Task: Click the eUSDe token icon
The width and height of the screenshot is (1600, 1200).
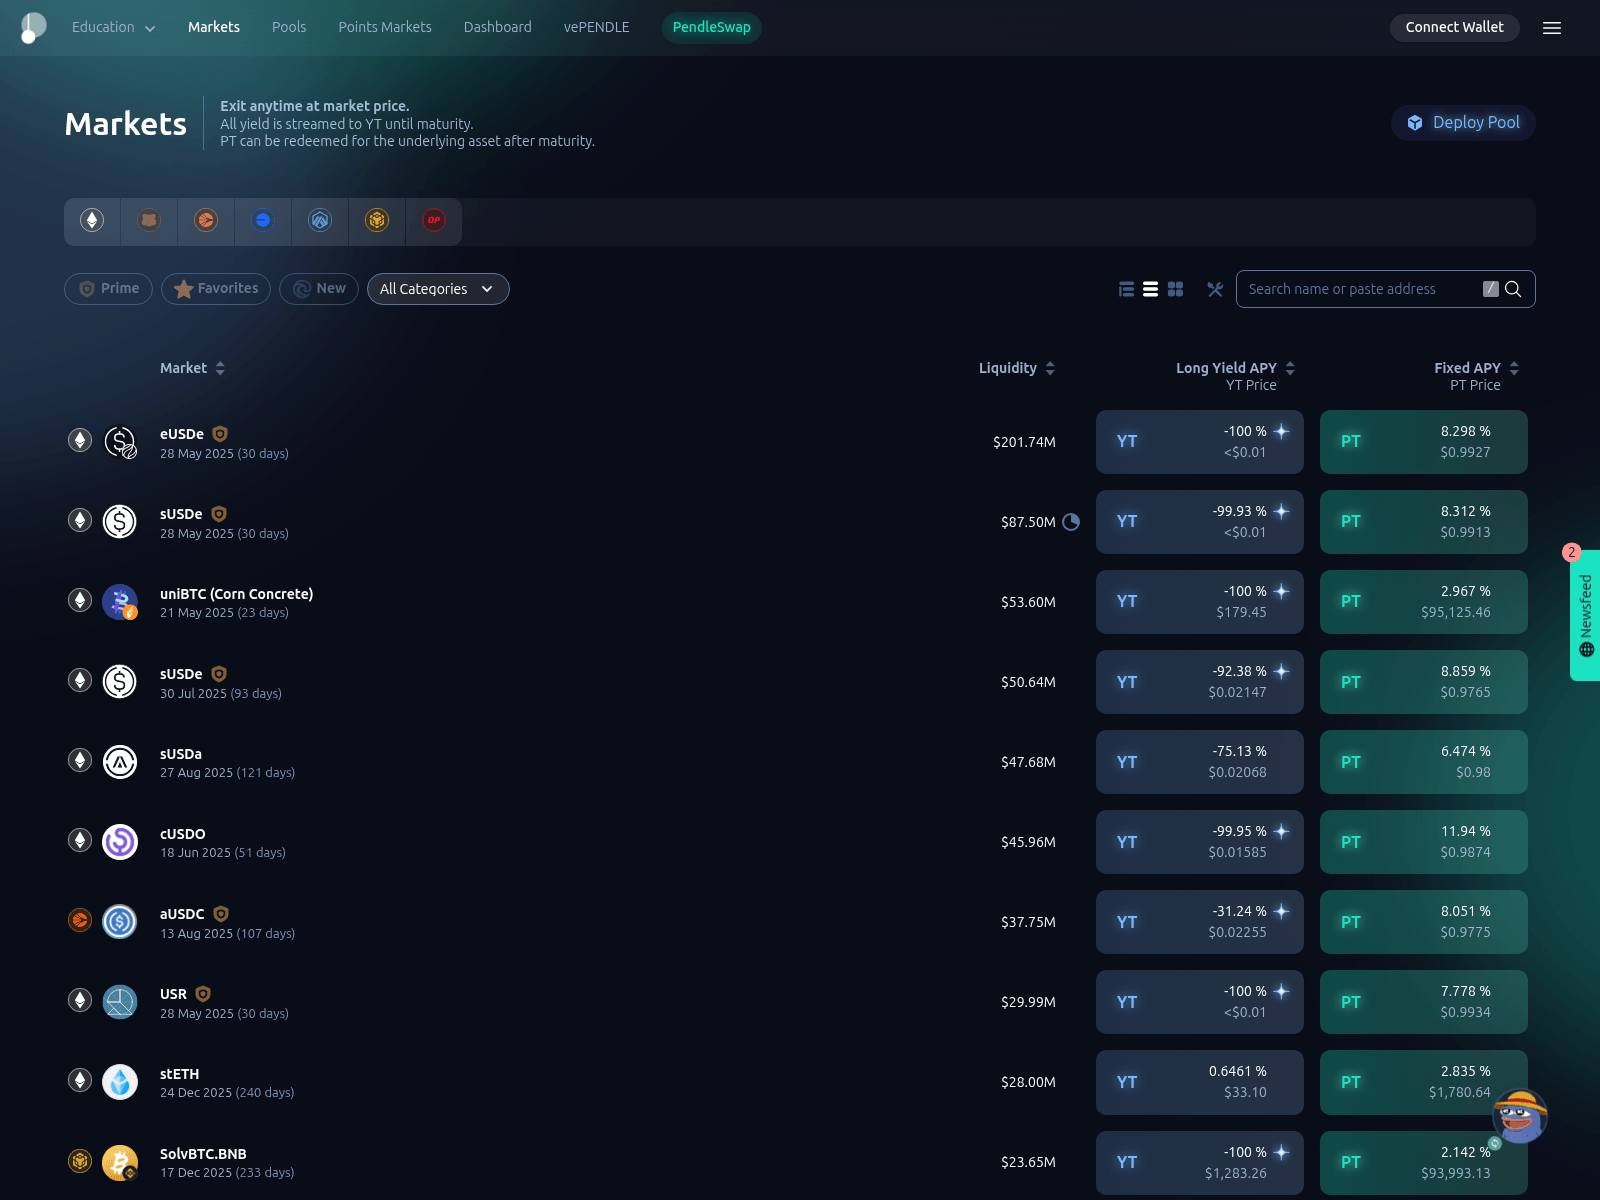Action: [x=120, y=441]
